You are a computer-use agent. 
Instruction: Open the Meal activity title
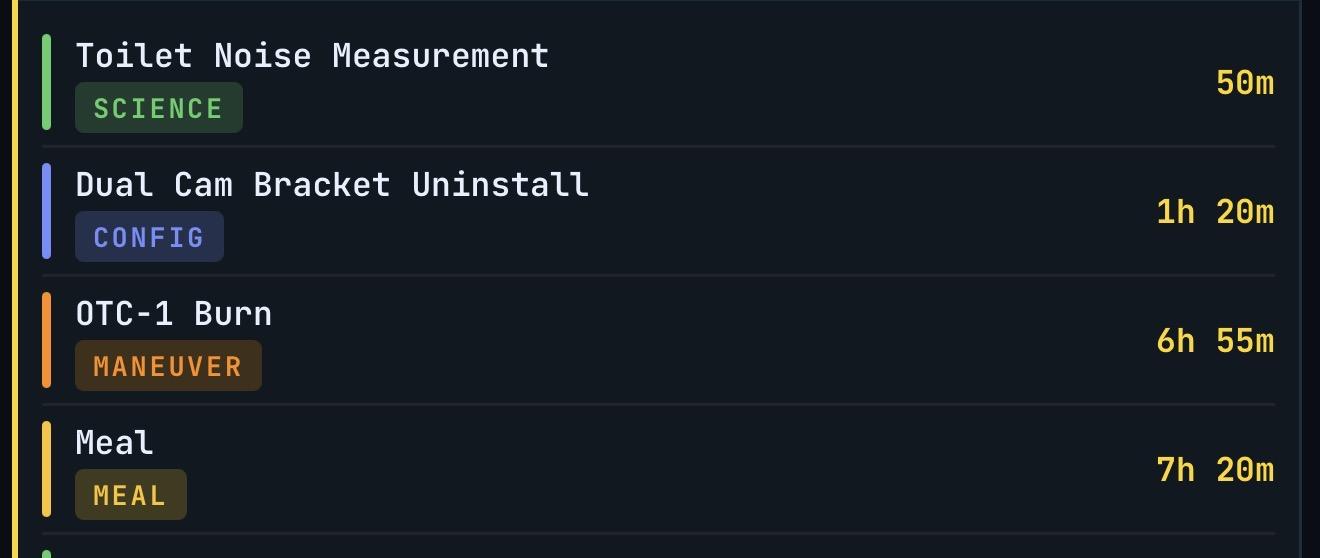tap(115, 442)
